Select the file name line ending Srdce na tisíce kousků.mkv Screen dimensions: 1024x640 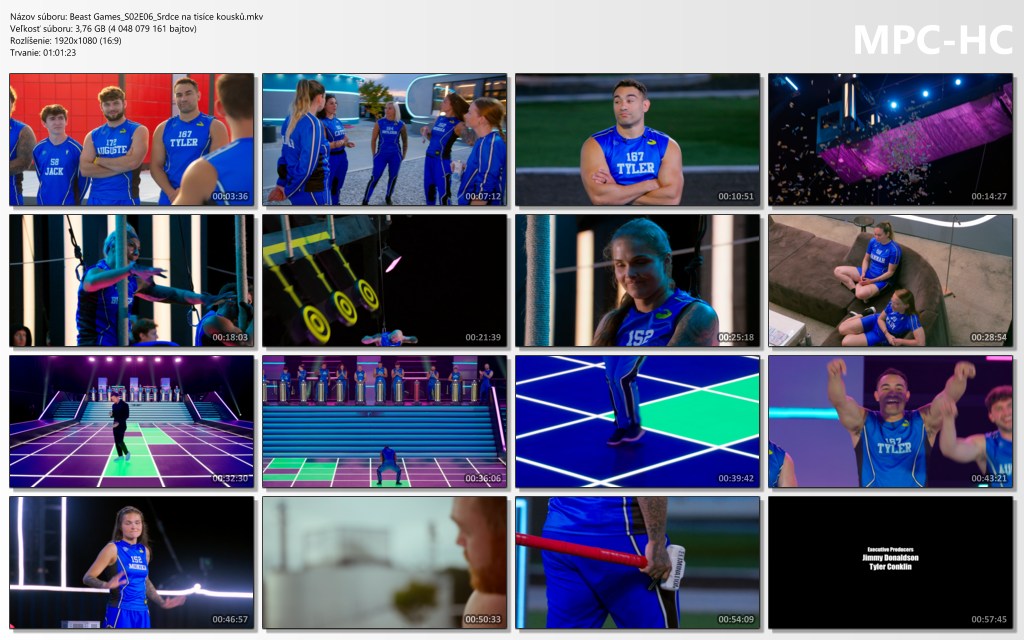(136, 16)
